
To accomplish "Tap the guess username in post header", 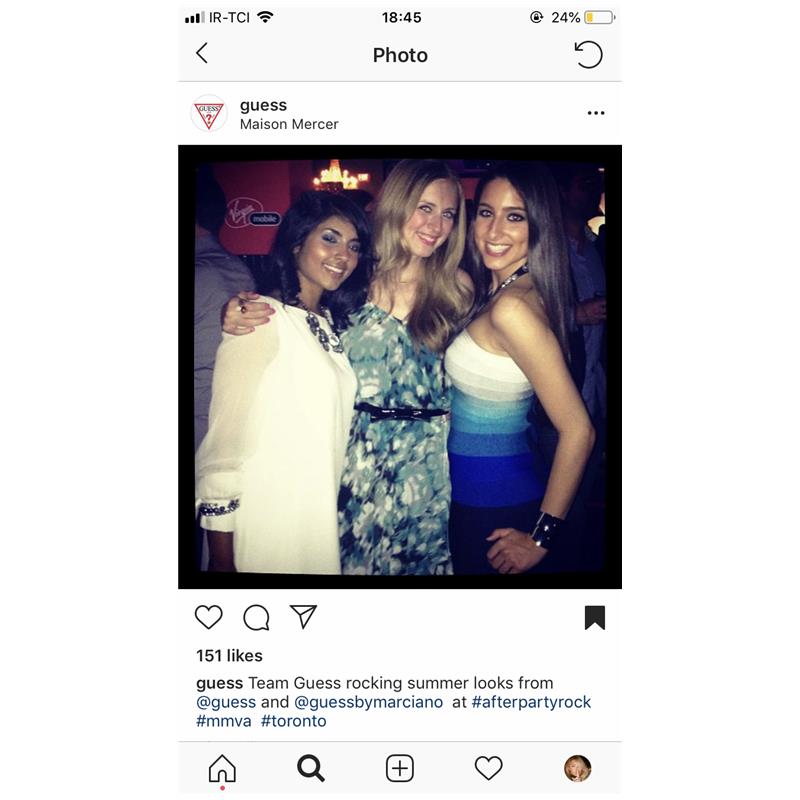I will pos(263,106).
